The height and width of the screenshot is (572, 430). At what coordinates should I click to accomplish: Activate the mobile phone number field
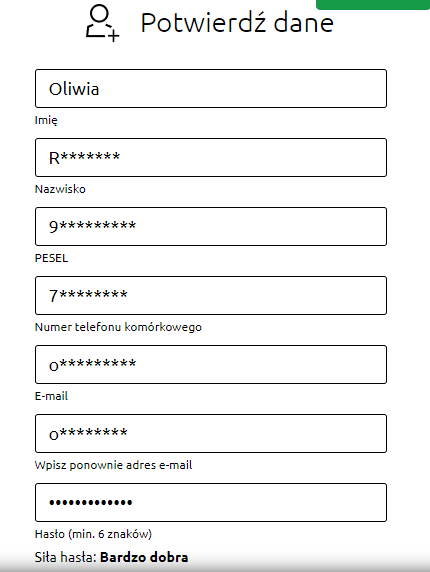point(211,295)
